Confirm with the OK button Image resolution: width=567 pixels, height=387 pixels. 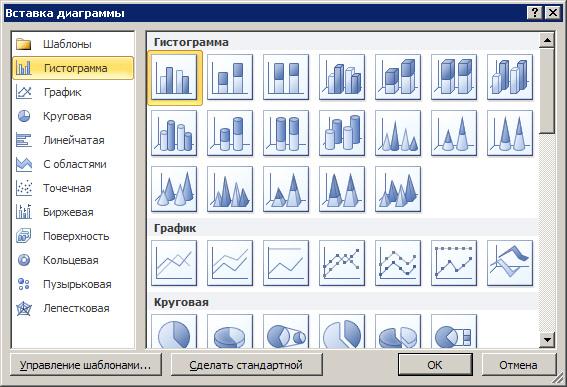click(x=435, y=365)
